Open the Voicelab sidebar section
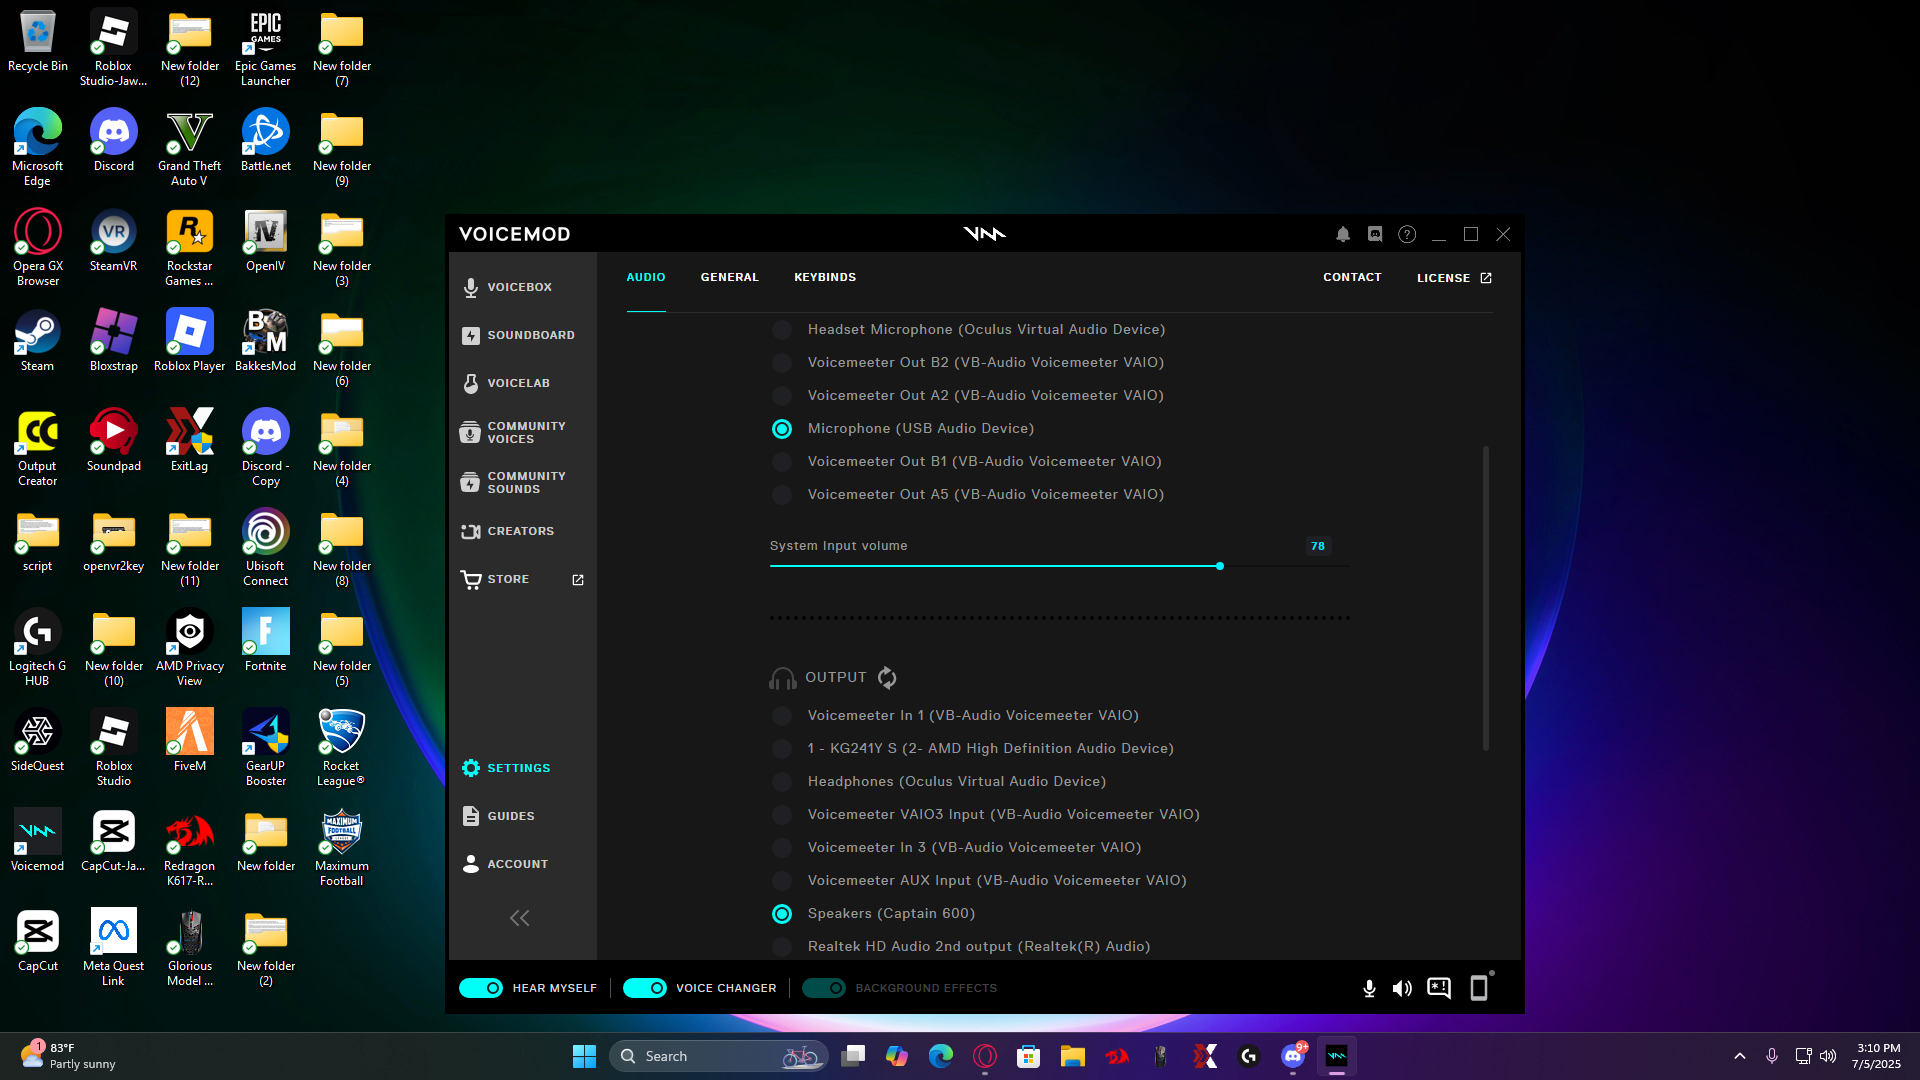Screen dimensions: 1920x1080 tap(518, 383)
